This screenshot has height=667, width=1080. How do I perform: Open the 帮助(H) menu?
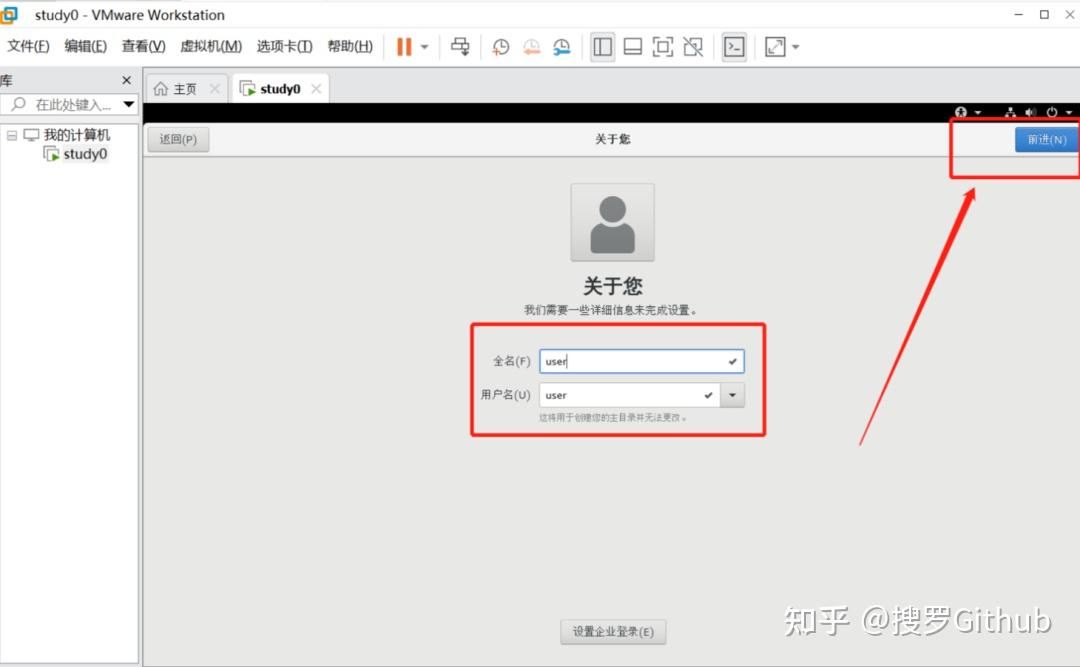(x=350, y=46)
